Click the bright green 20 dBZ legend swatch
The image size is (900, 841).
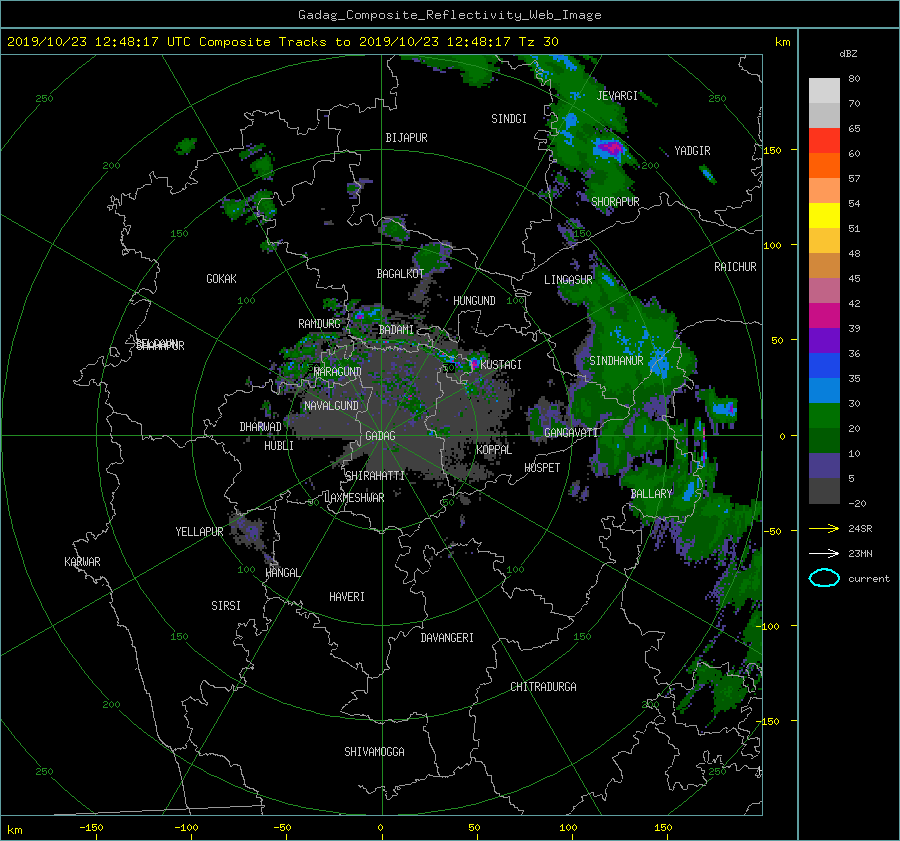pos(824,416)
